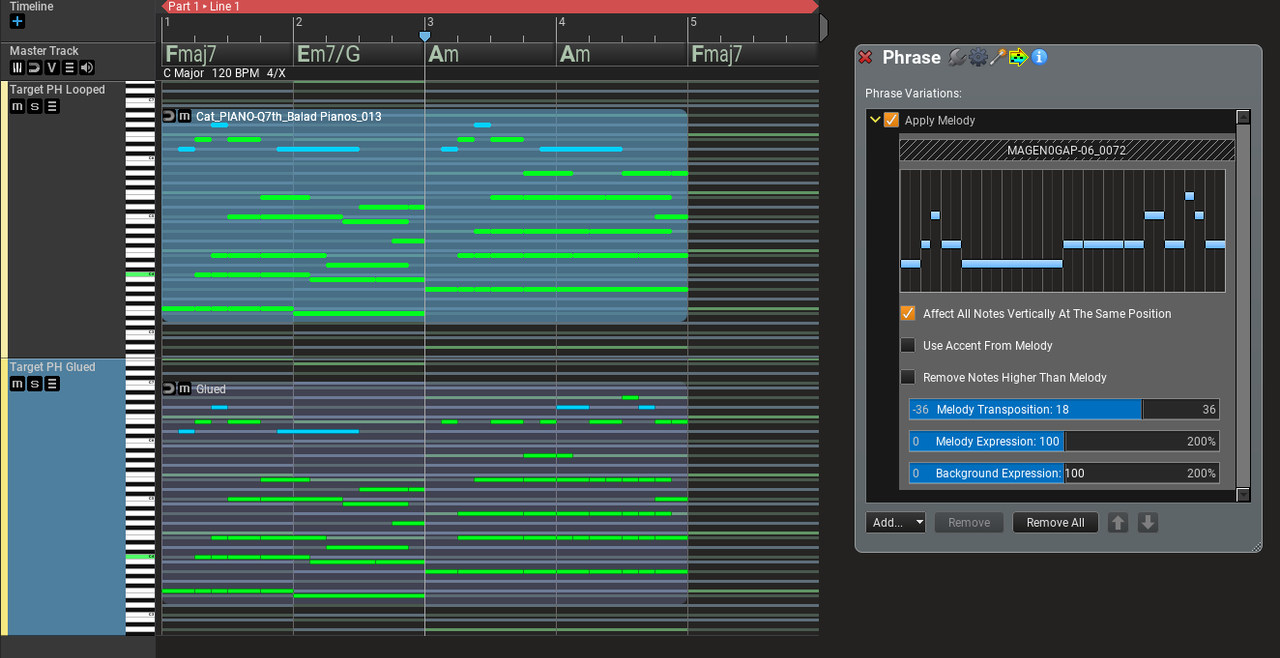Click the variations list scroll-down arrow
The height and width of the screenshot is (658, 1280).
[1243, 494]
